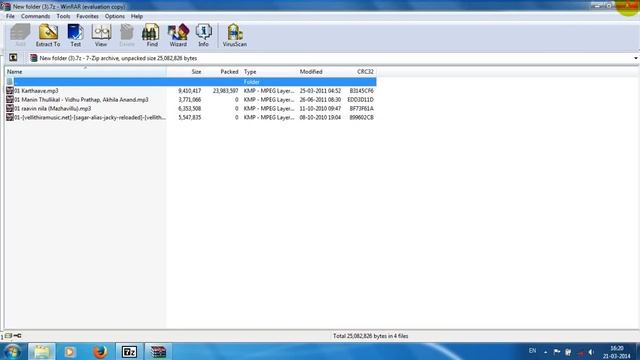Screen dimensions: 640x360
Task: Select 01 Manin Thullikal - Vidhu Prathap file
Action: [x=81, y=100]
